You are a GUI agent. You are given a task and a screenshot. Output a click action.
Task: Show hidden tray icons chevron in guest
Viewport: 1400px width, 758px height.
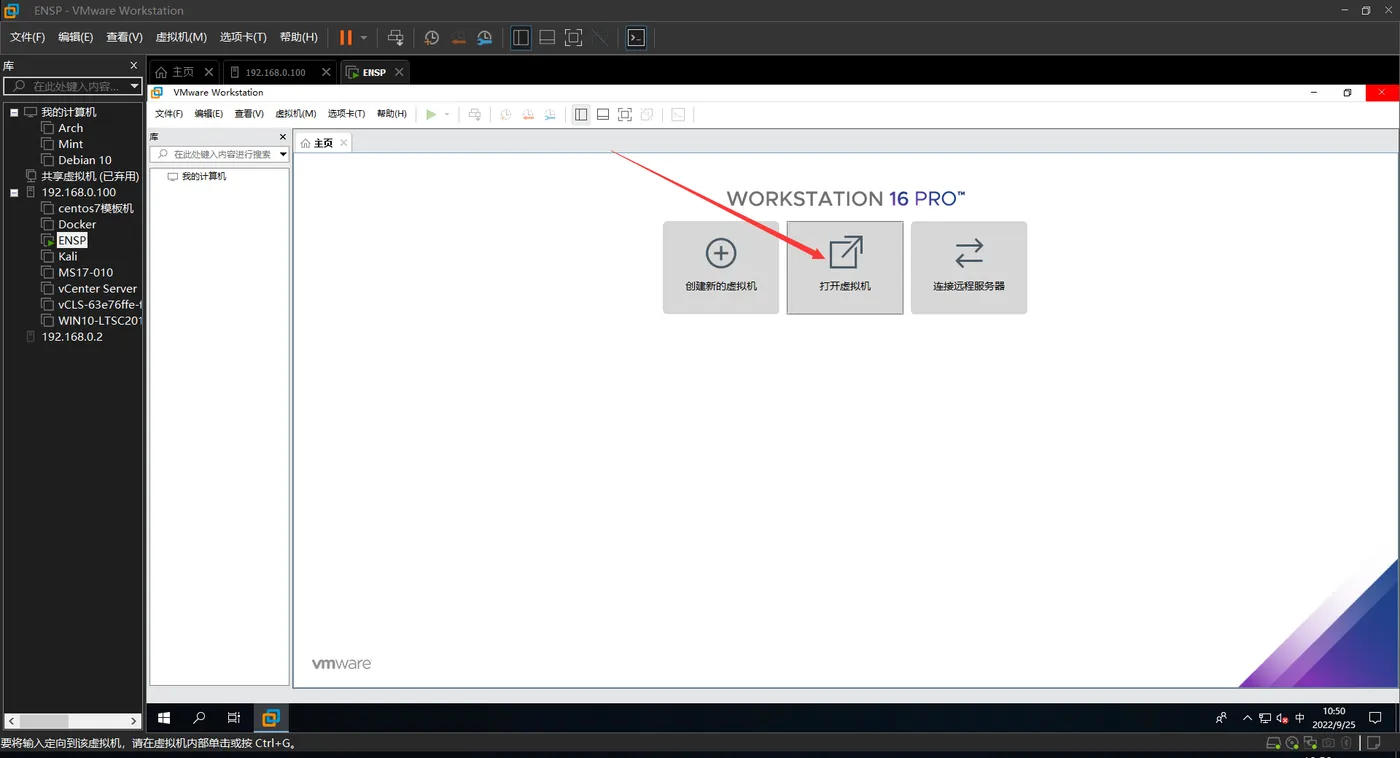[1247, 718]
